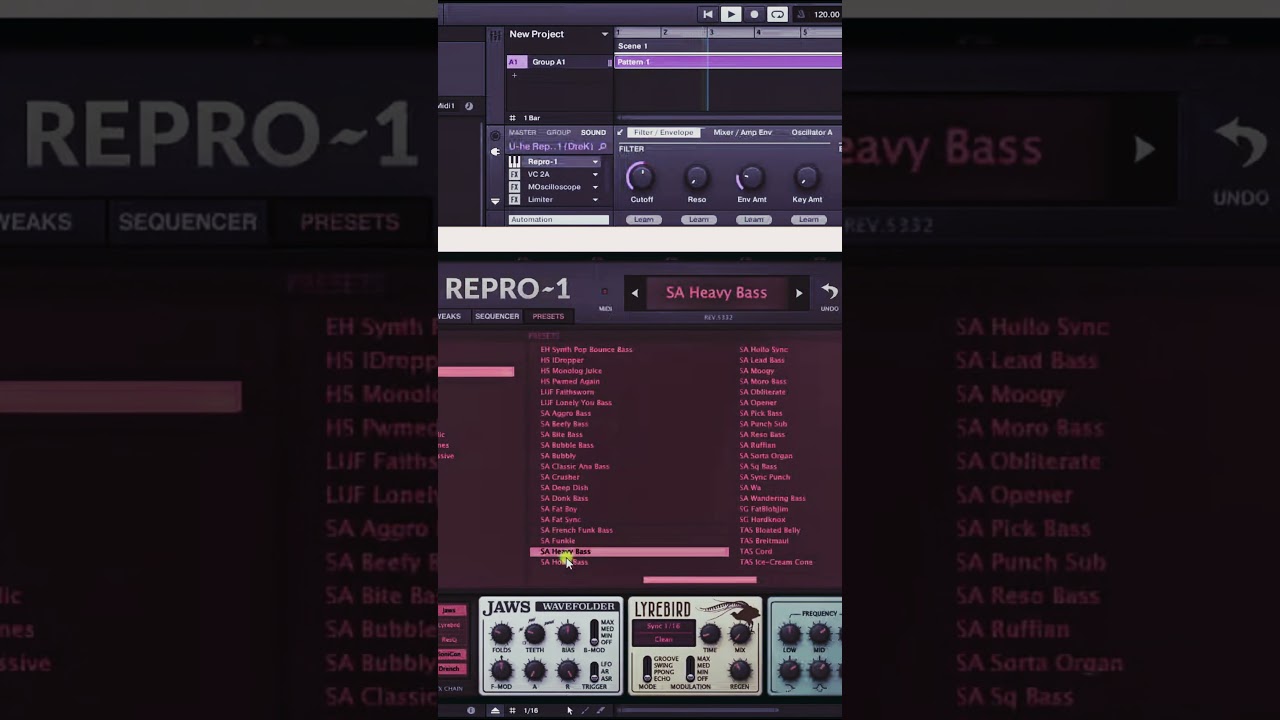
Task: Open the Repro-1 plugin slot dropdown
Action: pyautogui.click(x=595, y=162)
